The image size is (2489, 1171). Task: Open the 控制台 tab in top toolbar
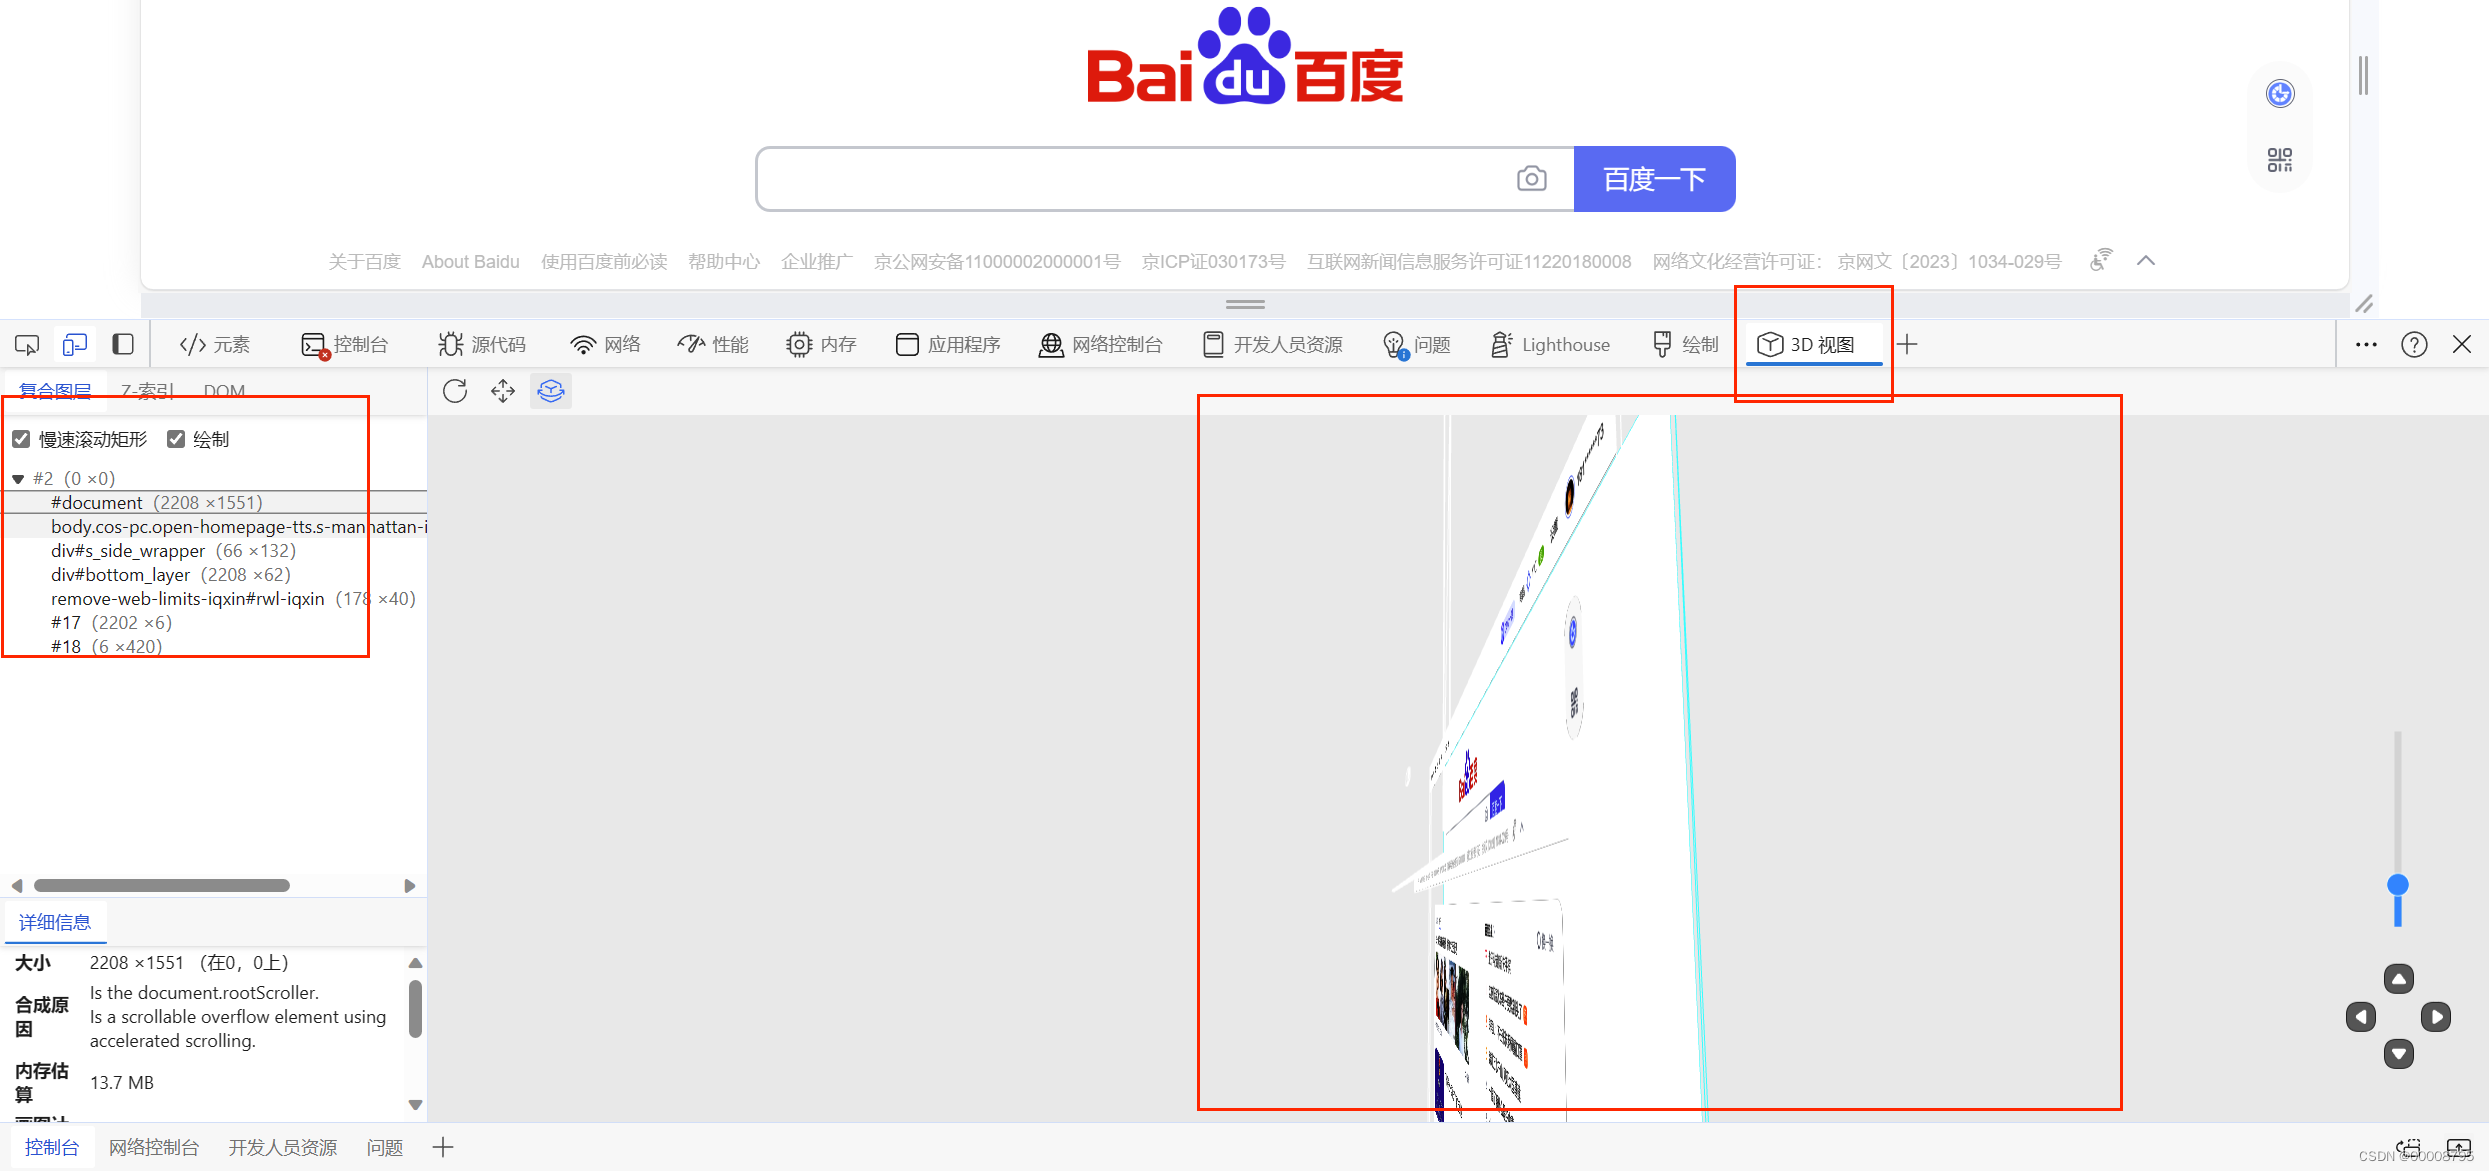(x=345, y=345)
